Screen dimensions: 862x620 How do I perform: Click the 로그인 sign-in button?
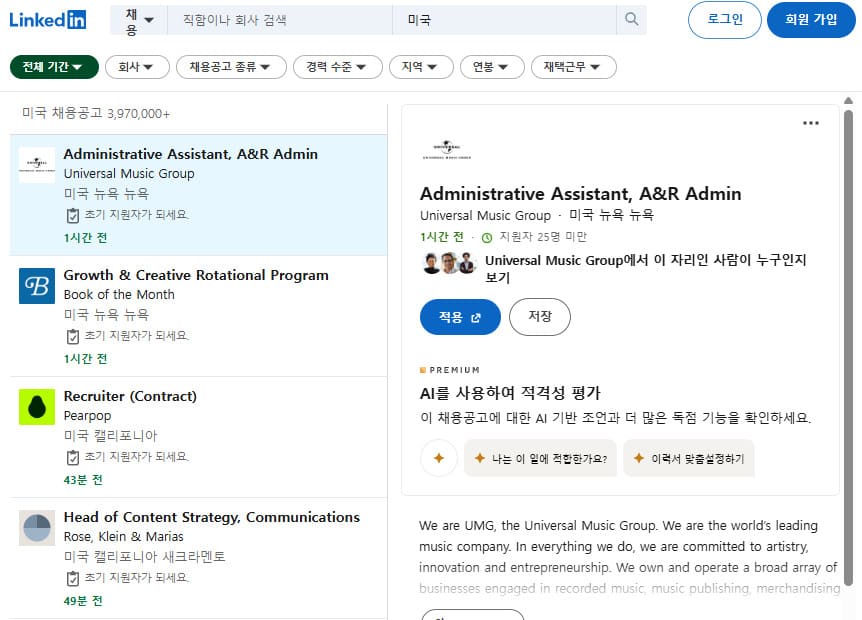[x=725, y=20]
